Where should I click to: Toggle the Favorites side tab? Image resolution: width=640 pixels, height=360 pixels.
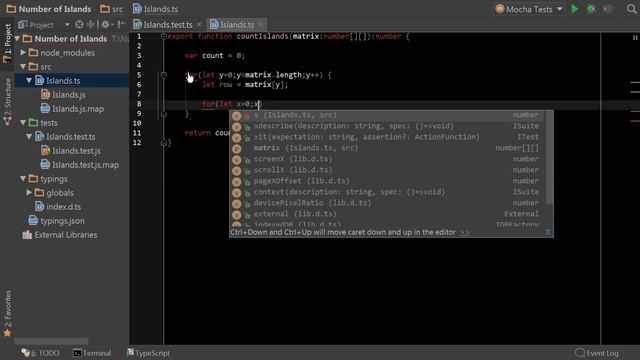point(7,313)
